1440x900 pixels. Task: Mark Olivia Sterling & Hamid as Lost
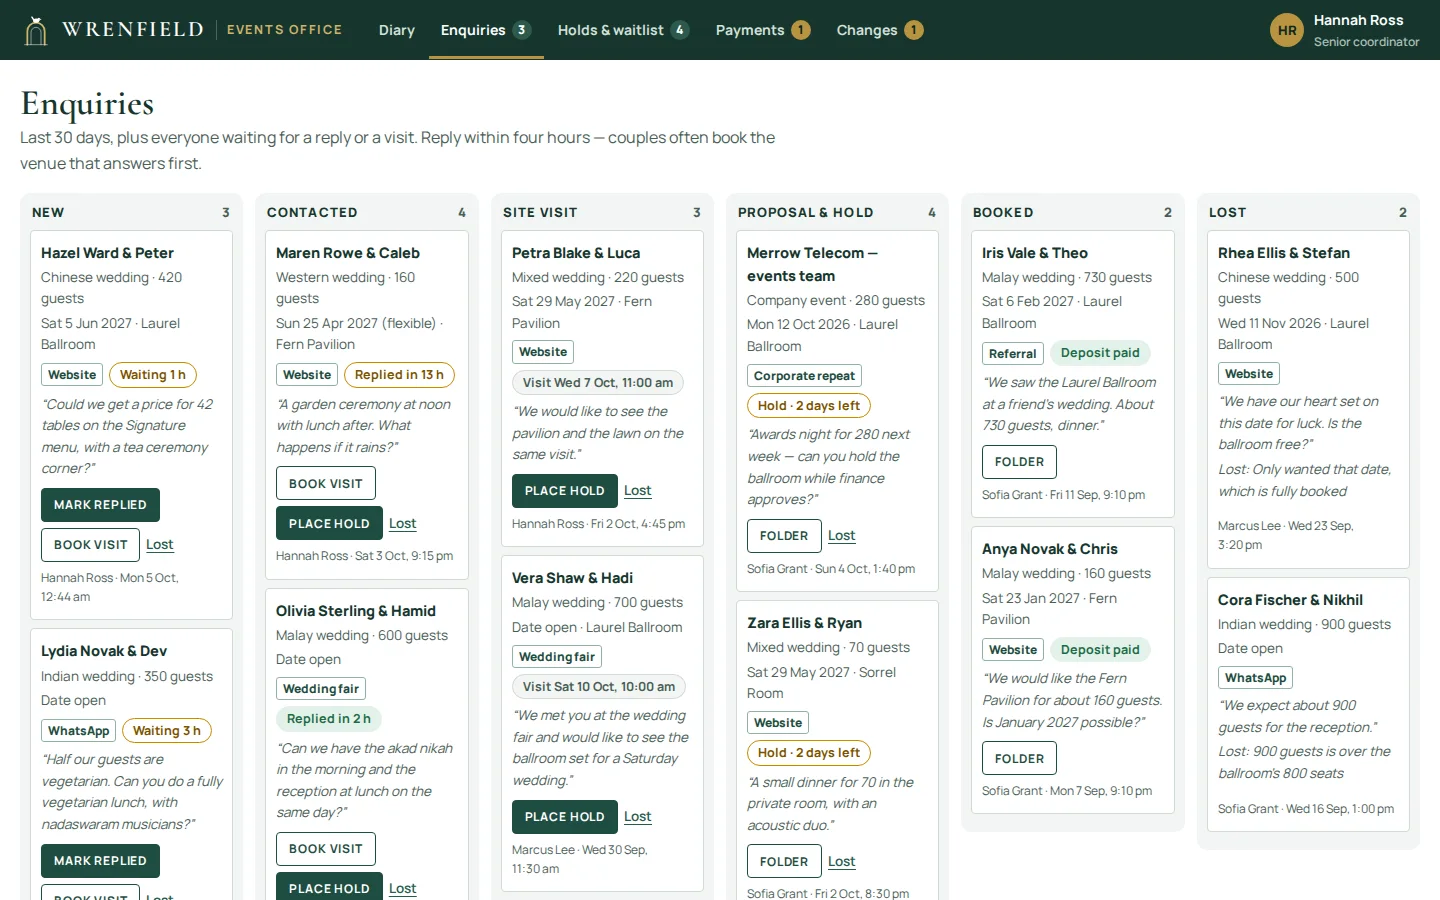[402, 888]
